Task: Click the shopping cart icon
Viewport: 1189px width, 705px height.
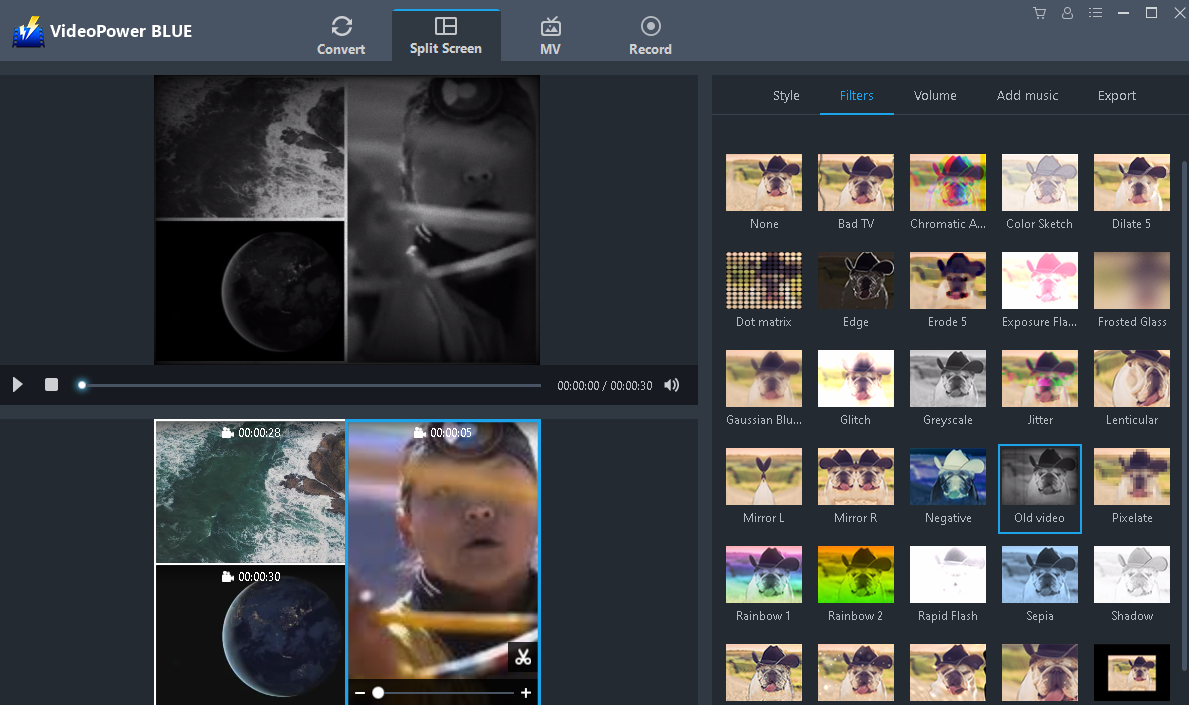Action: click(1039, 13)
